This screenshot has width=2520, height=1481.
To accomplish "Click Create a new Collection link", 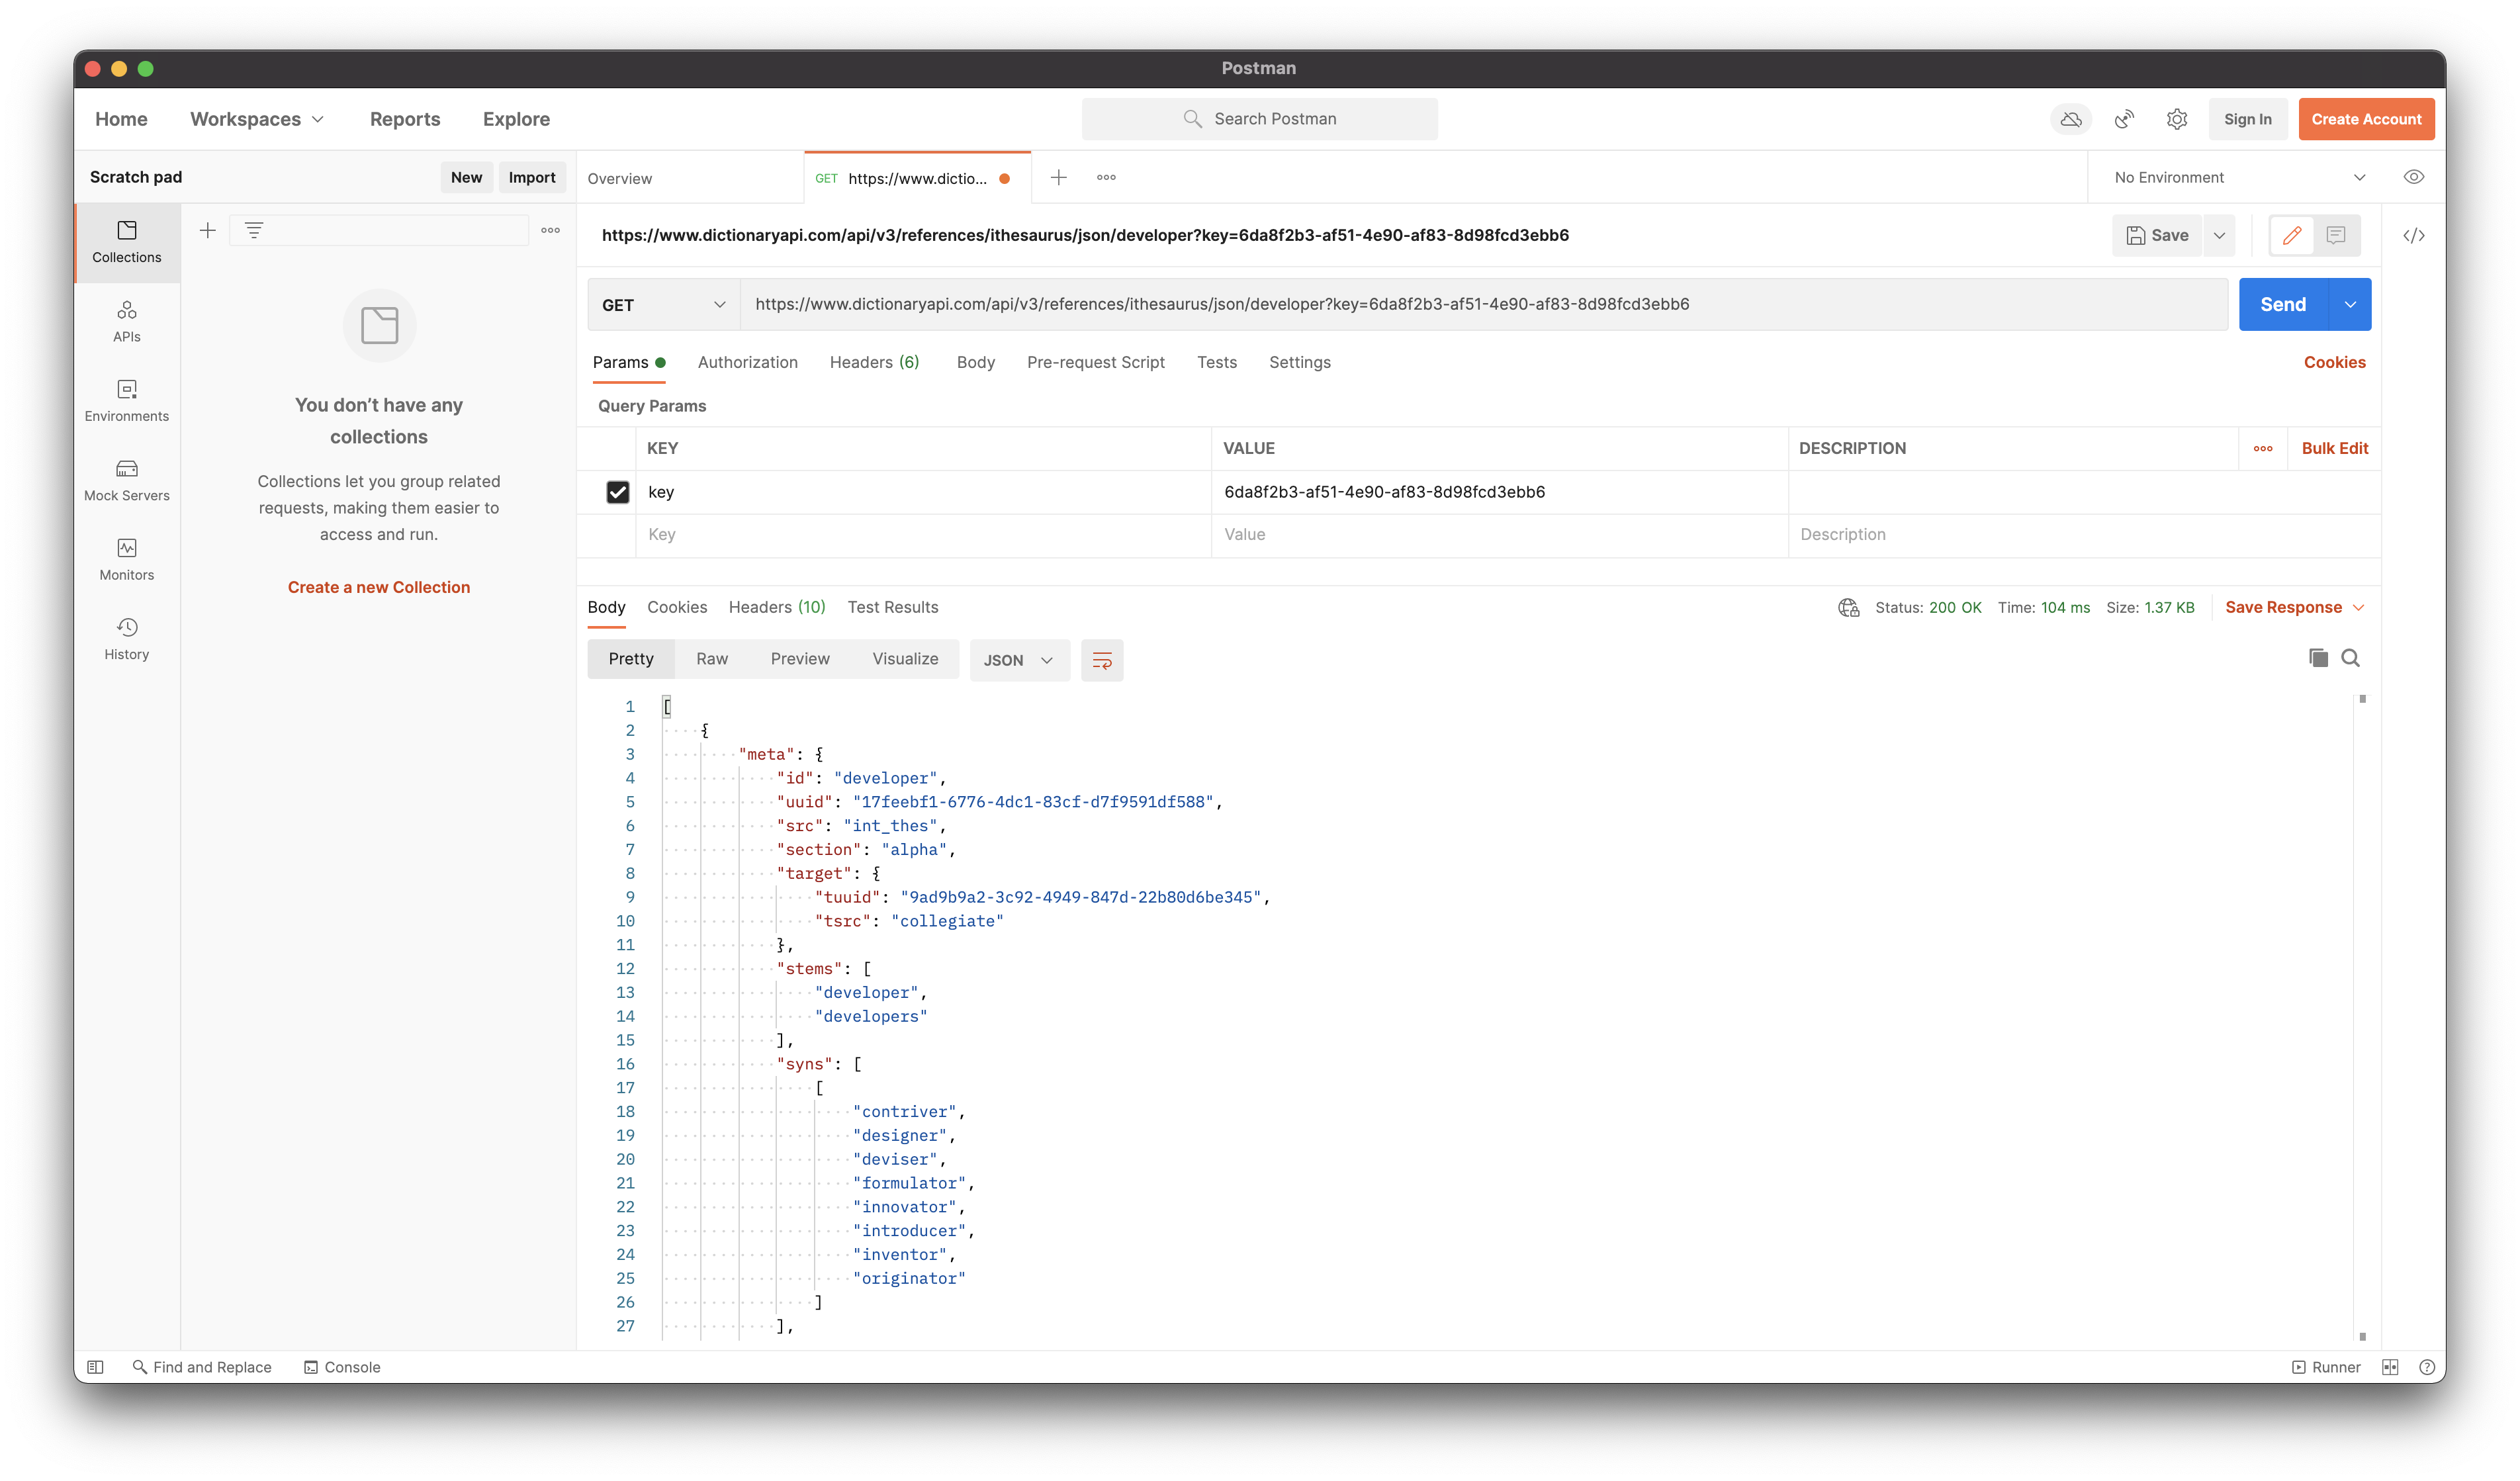I will tap(379, 587).
